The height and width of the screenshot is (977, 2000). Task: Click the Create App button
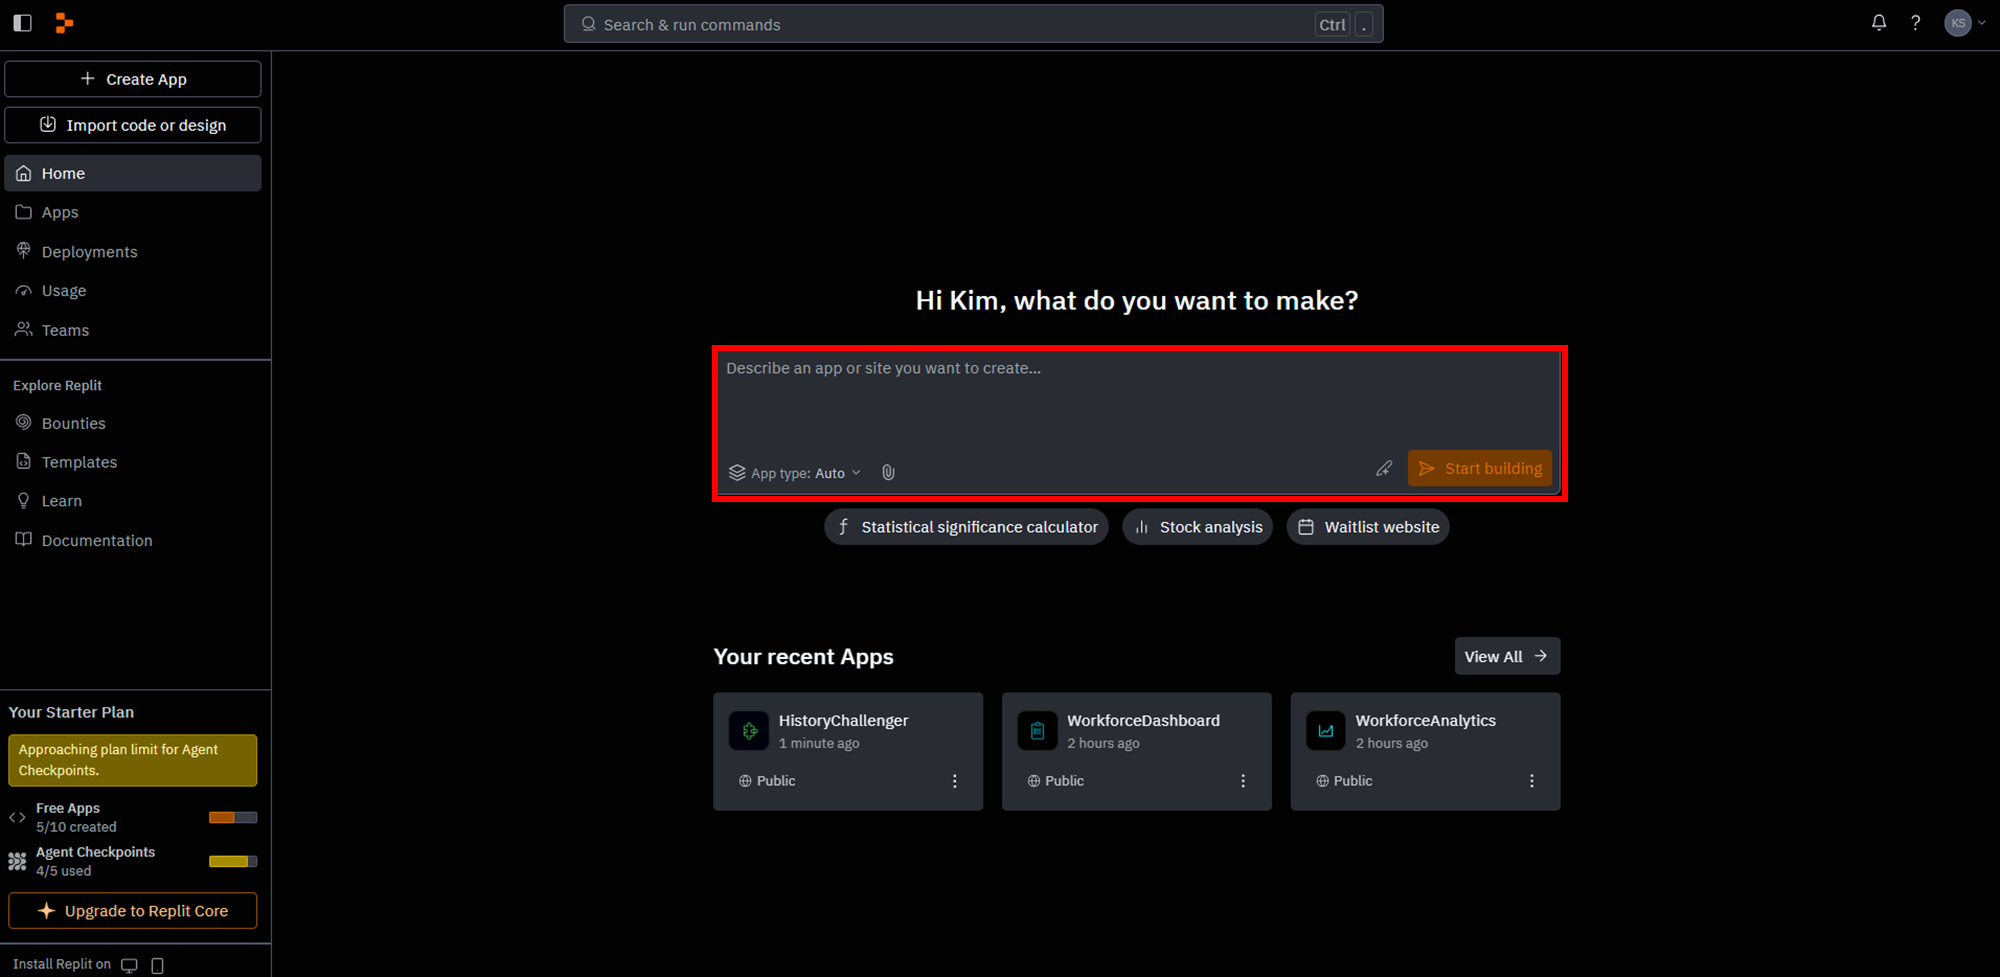[133, 79]
